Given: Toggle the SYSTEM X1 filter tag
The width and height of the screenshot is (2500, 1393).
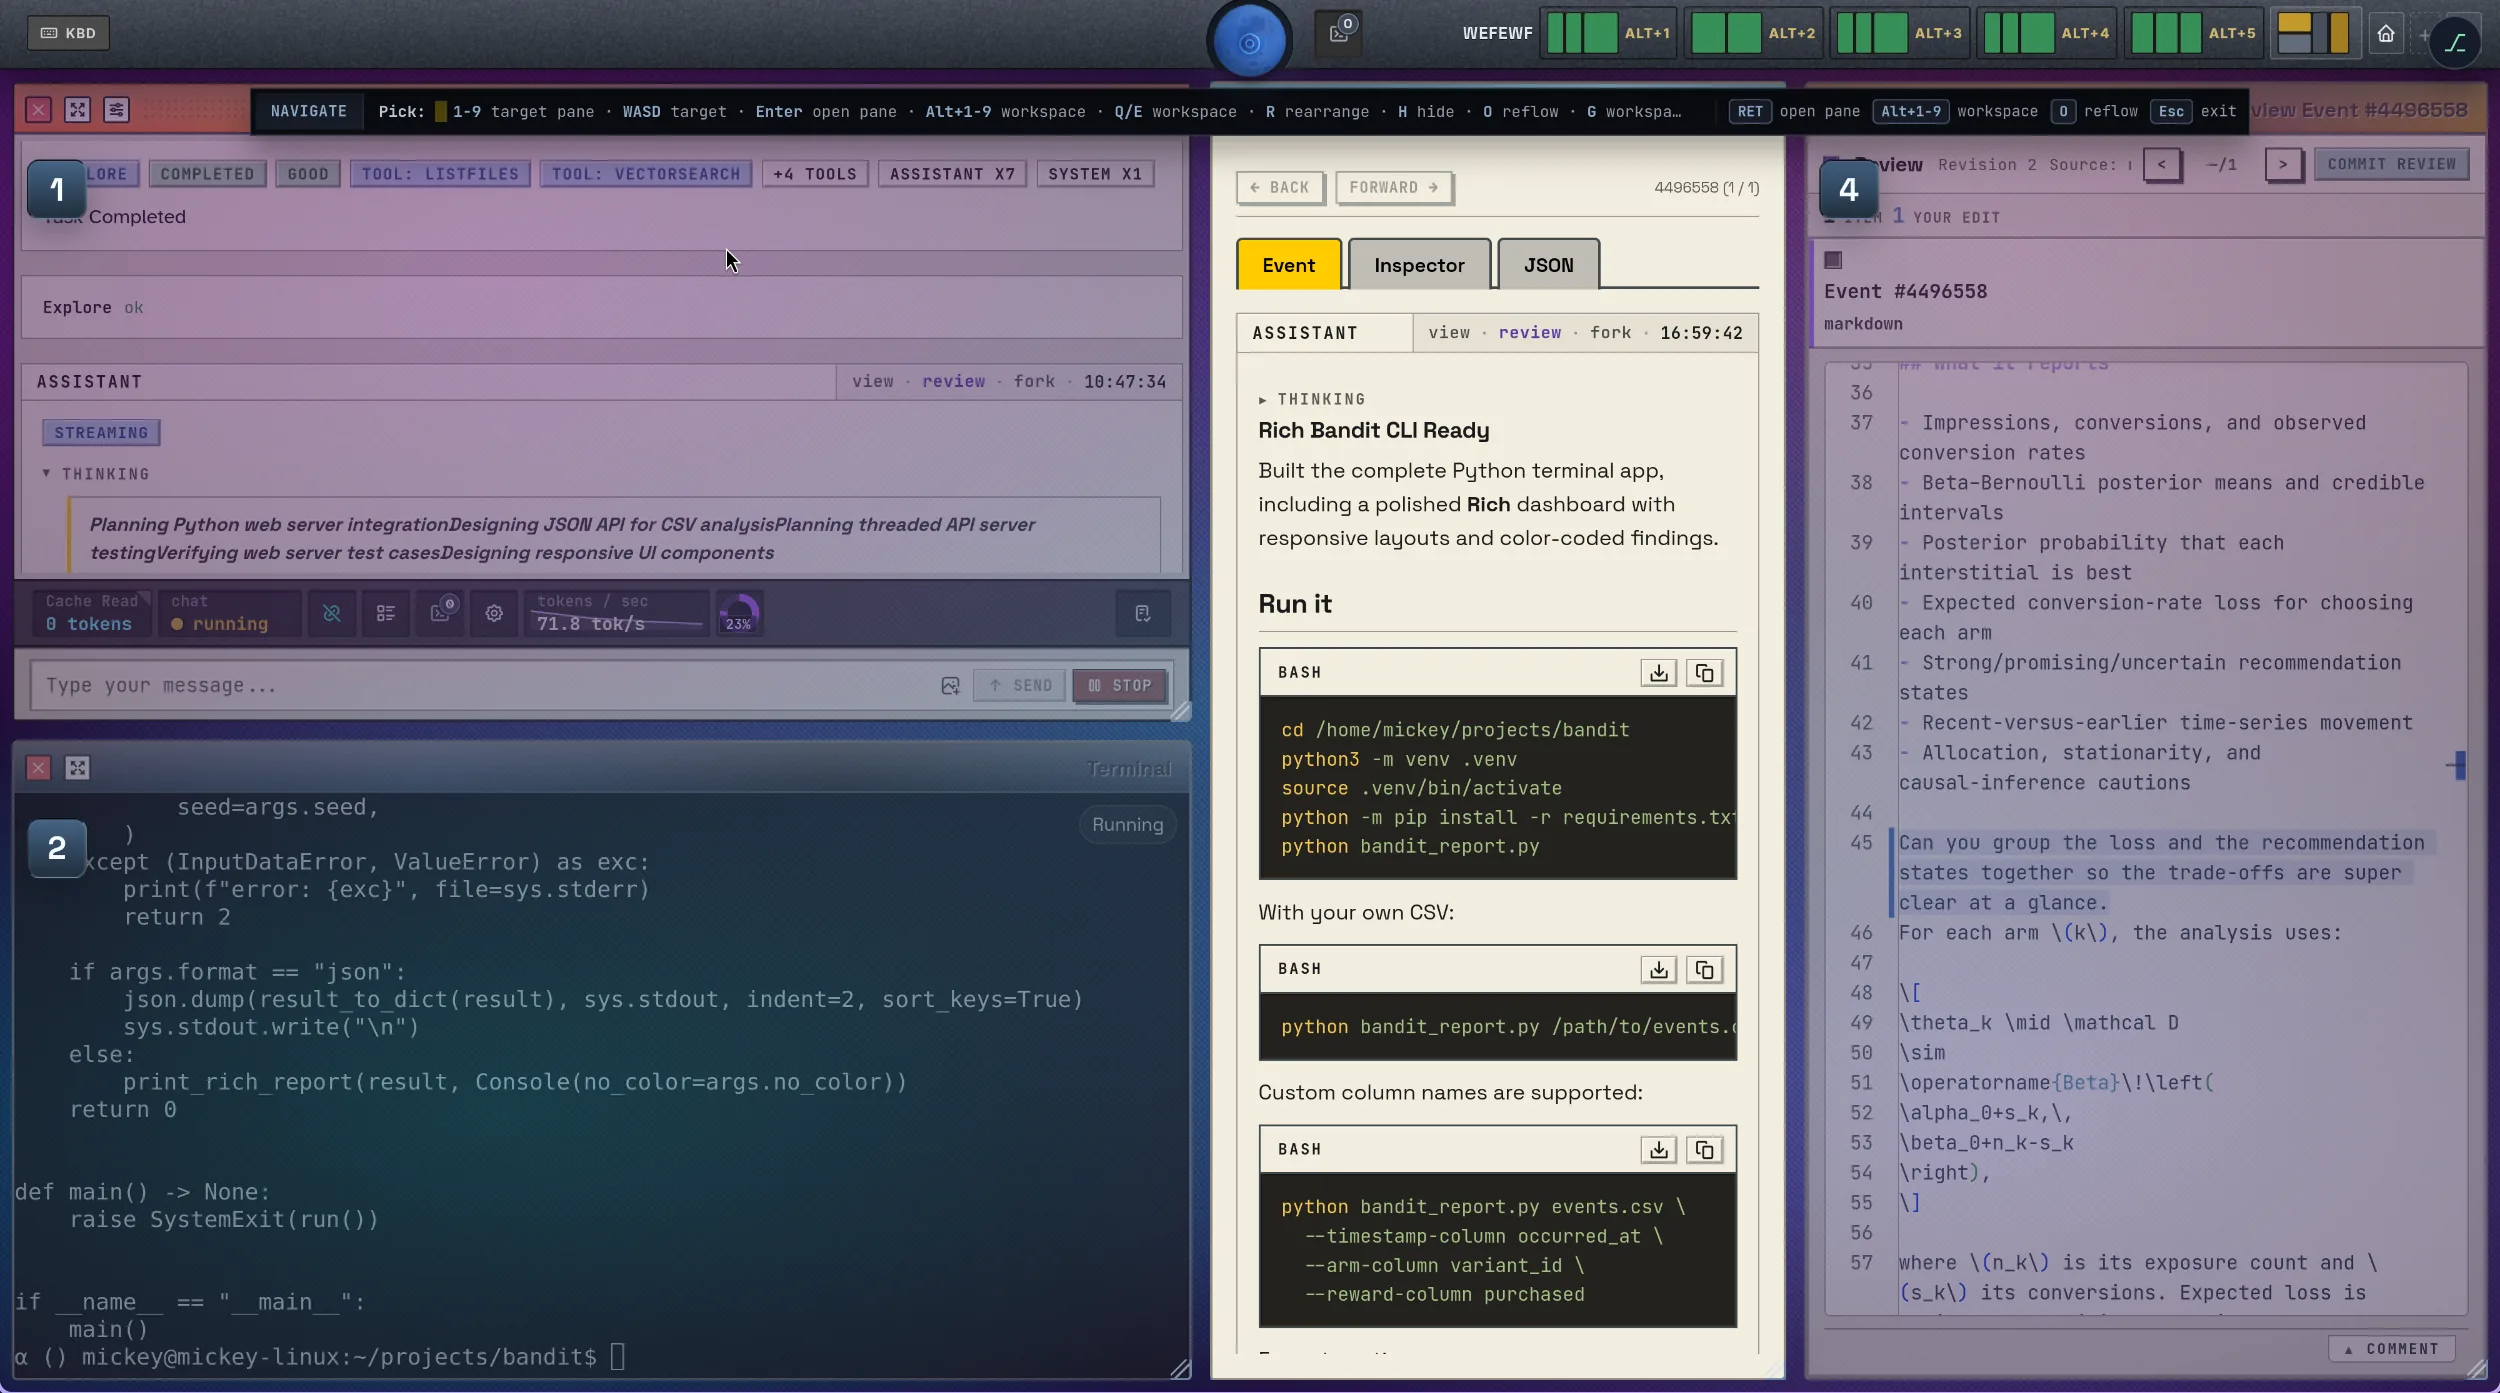Looking at the screenshot, I should tap(1095, 174).
